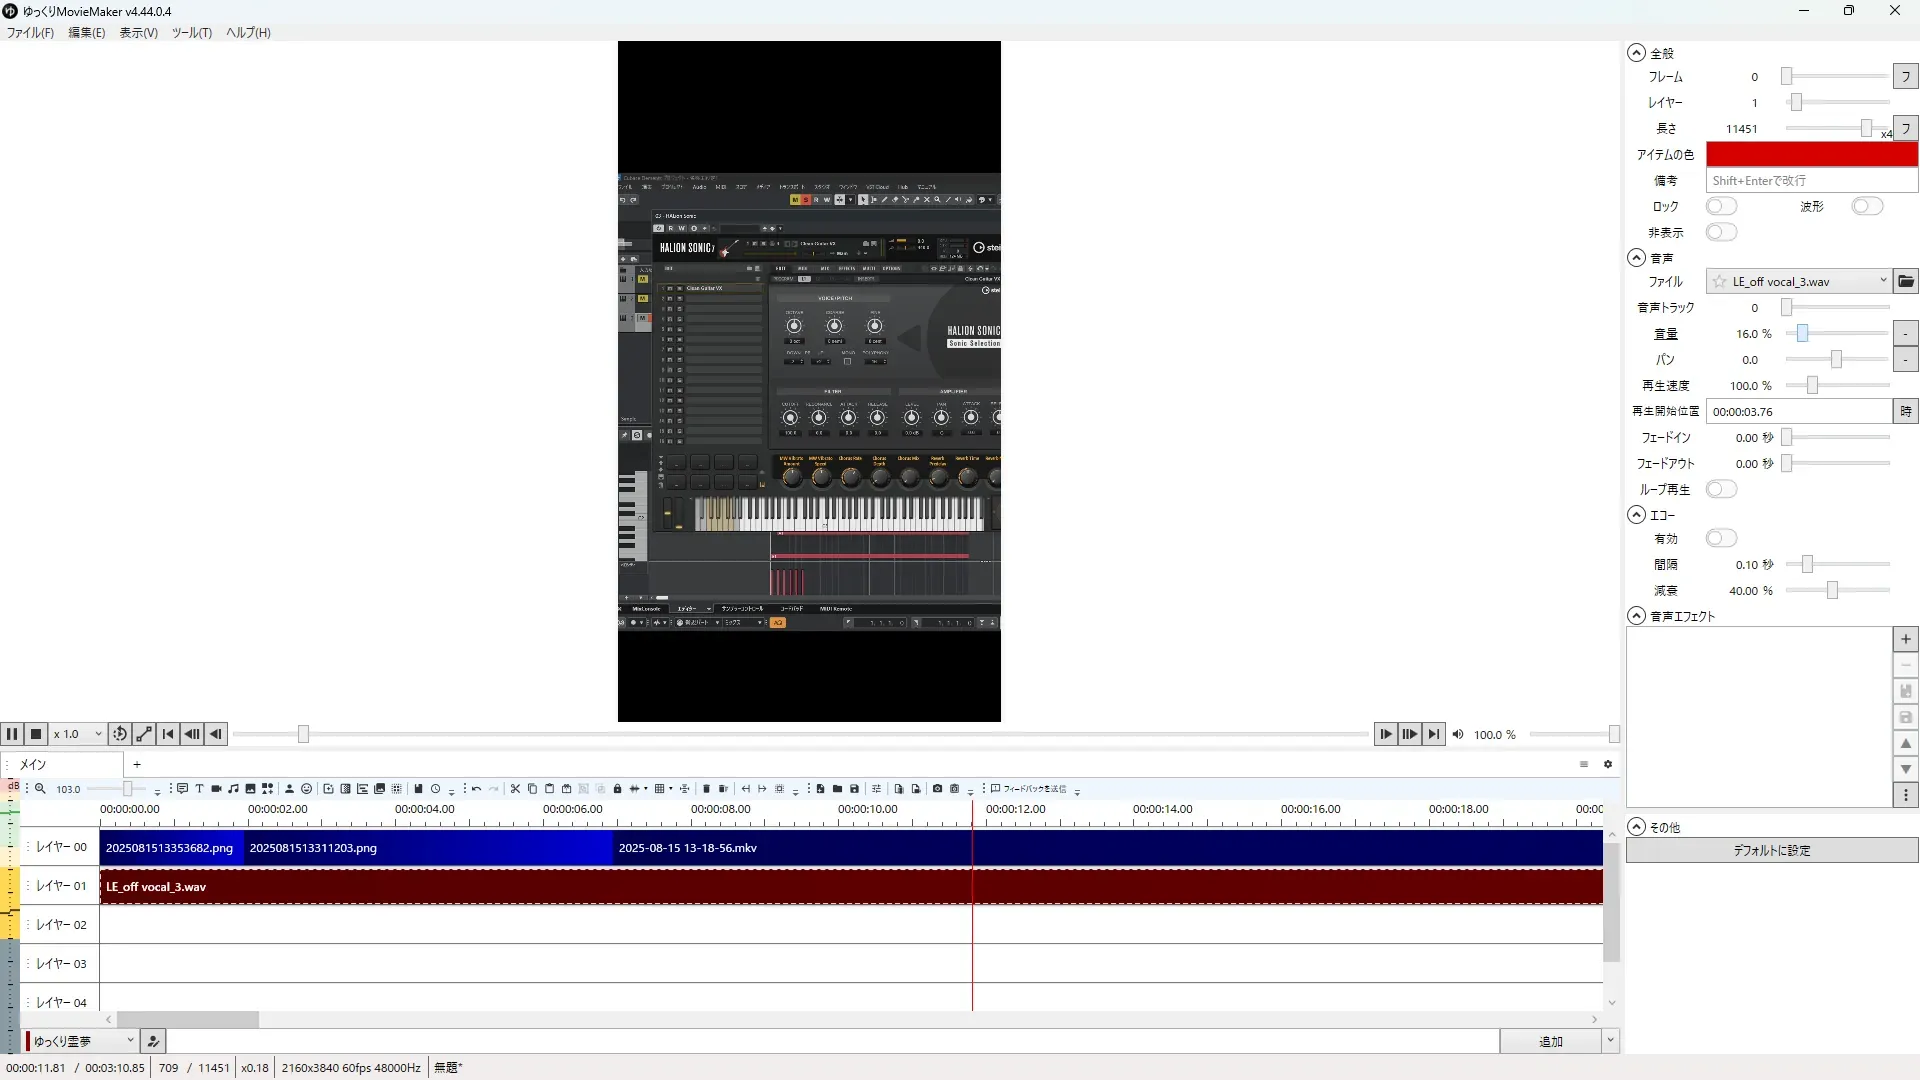This screenshot has height=1080, width=1920.
Task: Turn on the エコー 有効 switch
Action: [x=1721, y=539]
